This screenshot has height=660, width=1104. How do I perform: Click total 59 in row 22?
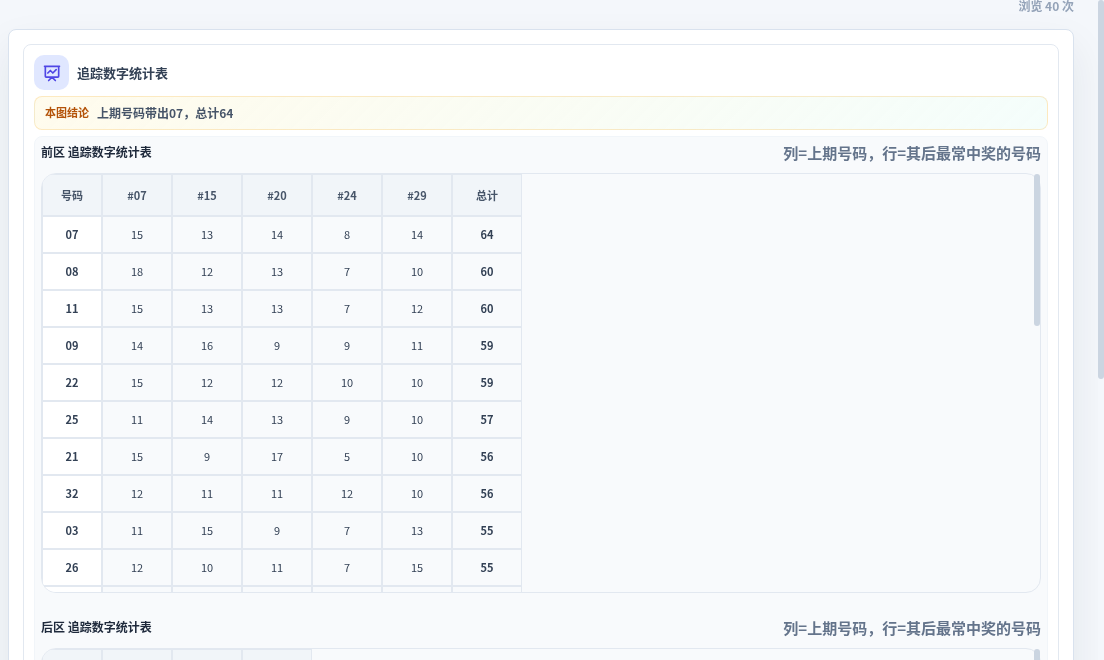coord(487,382)
